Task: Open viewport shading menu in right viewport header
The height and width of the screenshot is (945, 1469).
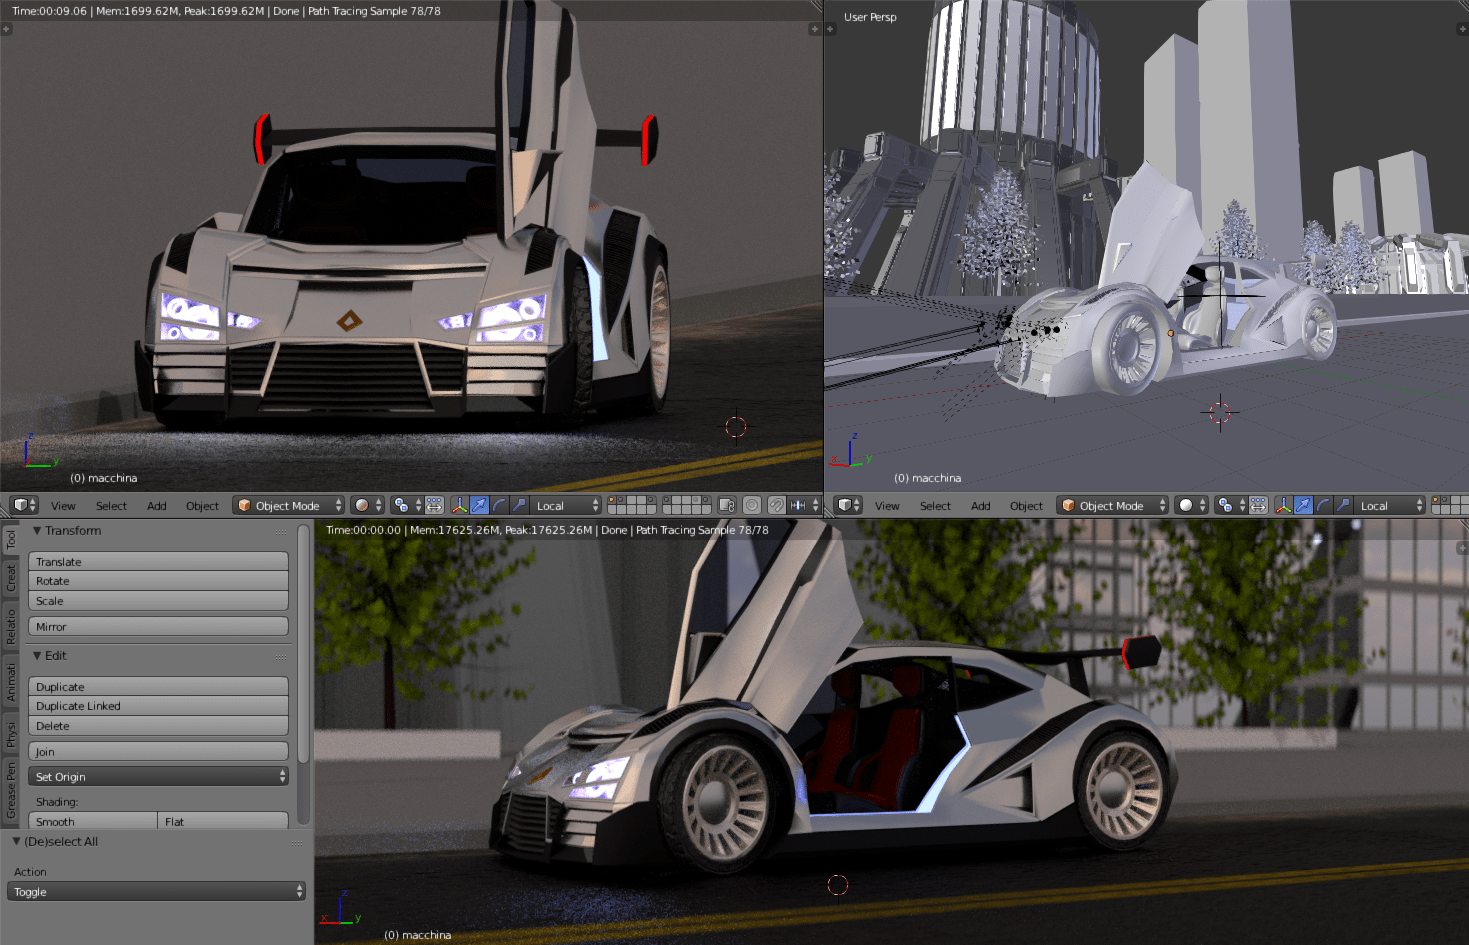Action: coord(1192,505)
